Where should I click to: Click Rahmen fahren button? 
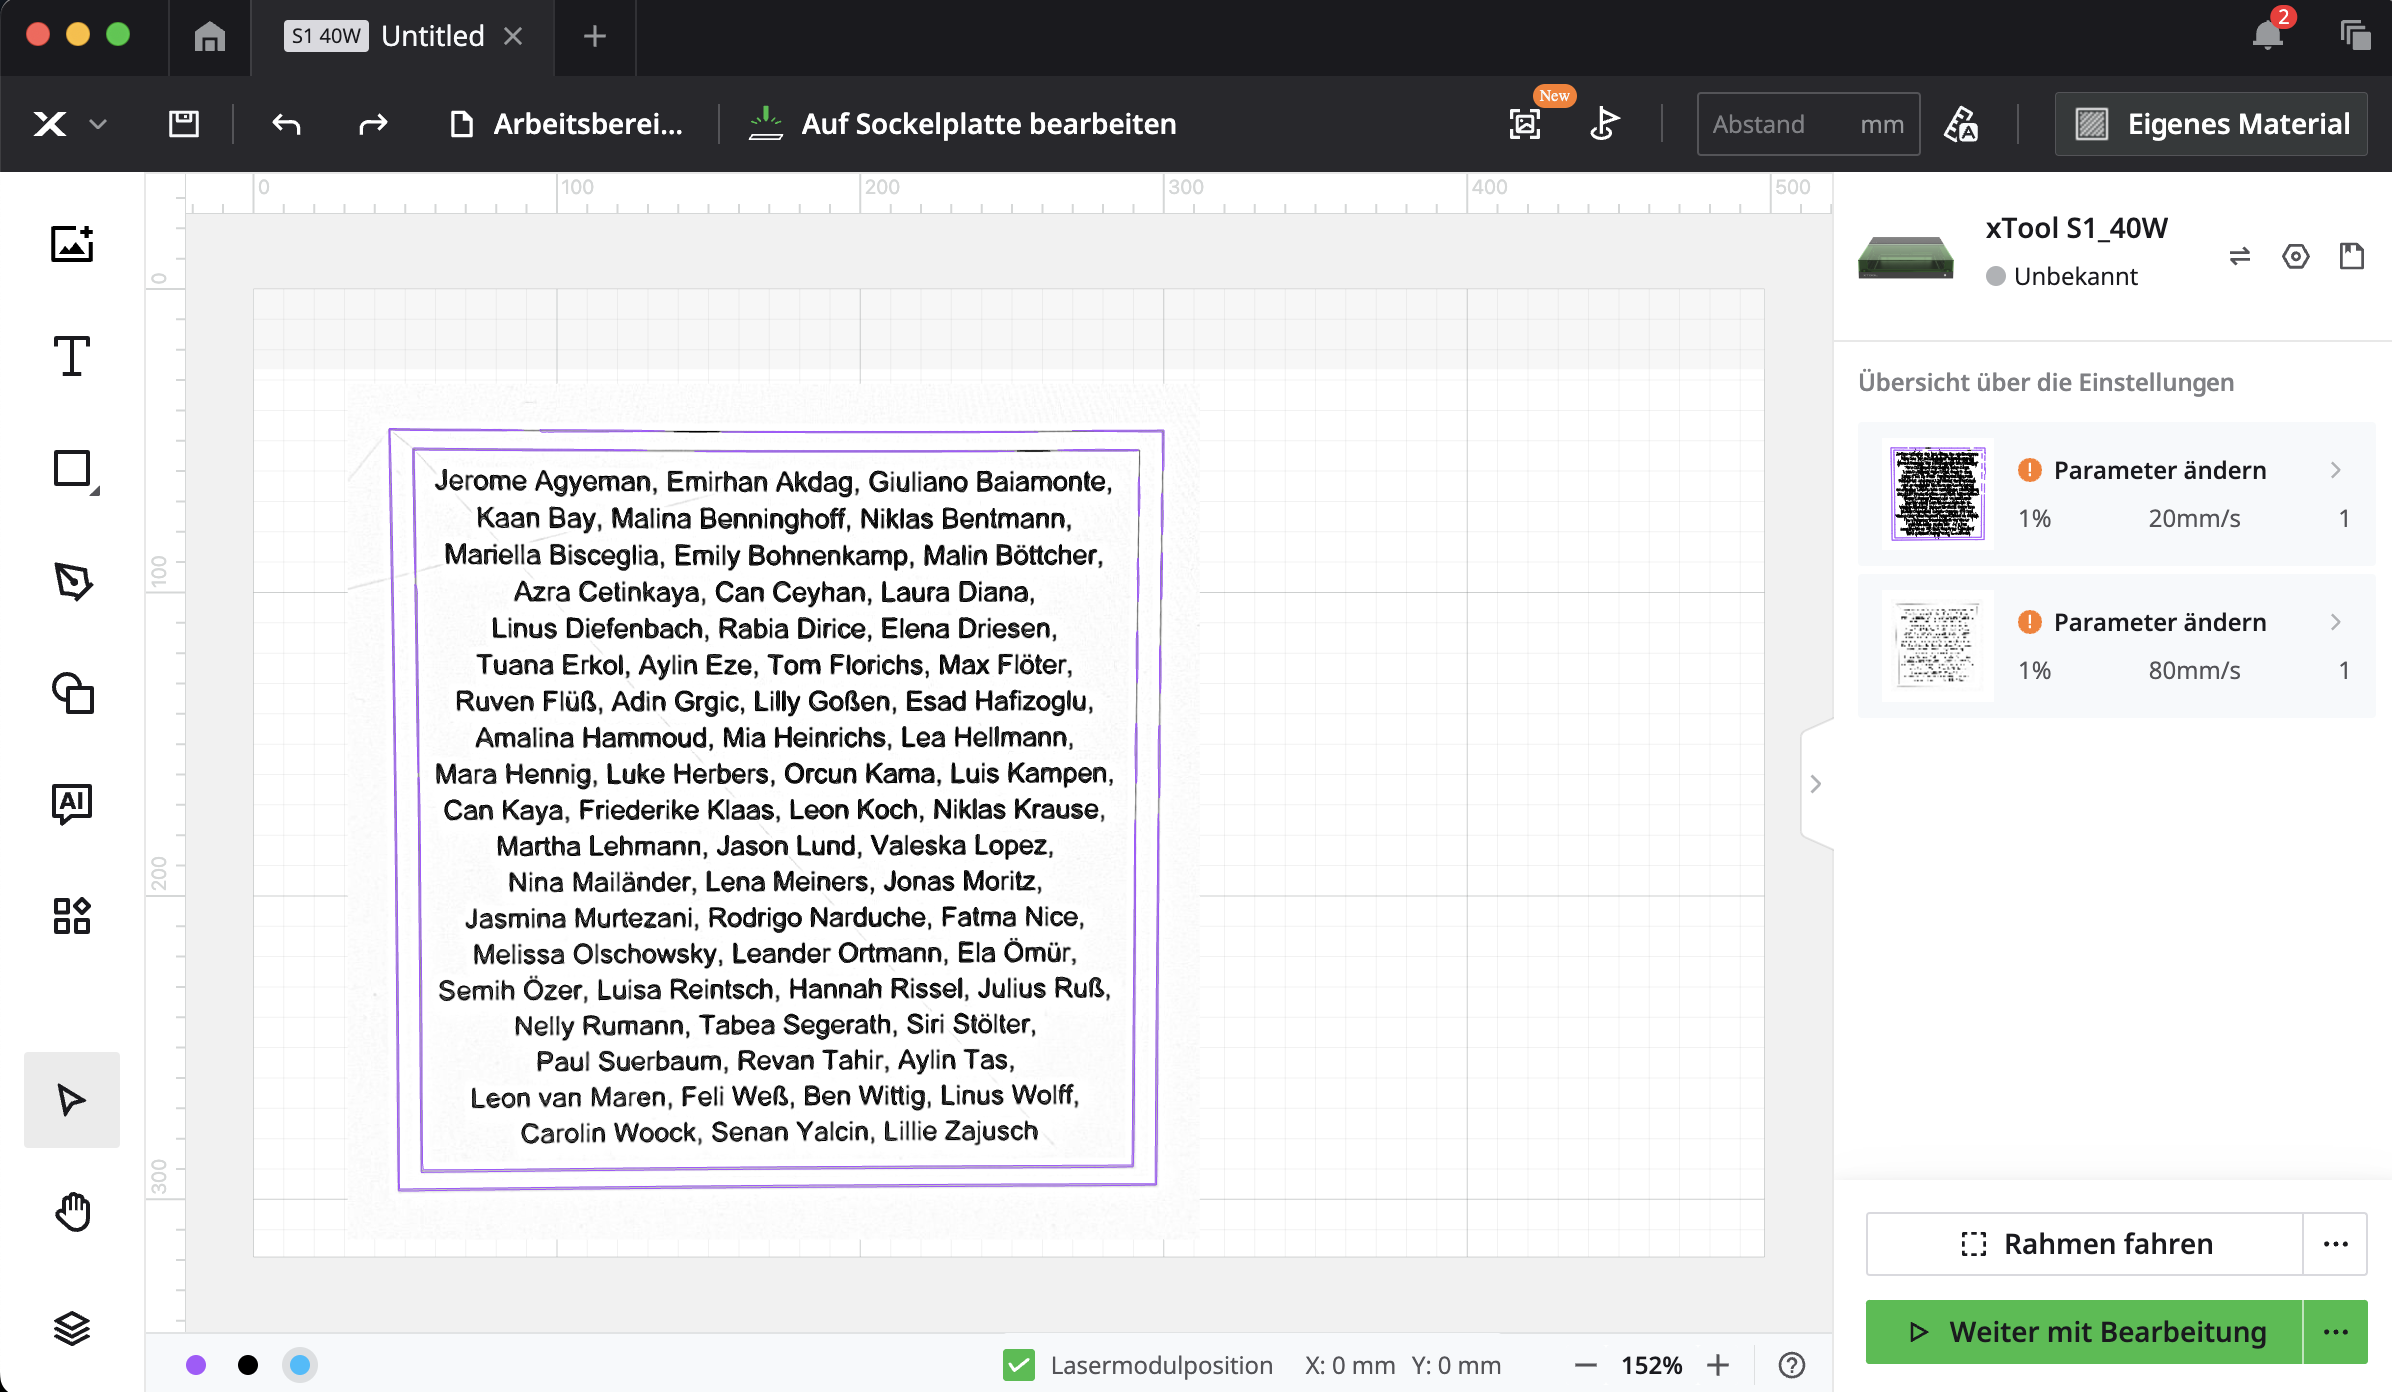tap(2085, 1244)
